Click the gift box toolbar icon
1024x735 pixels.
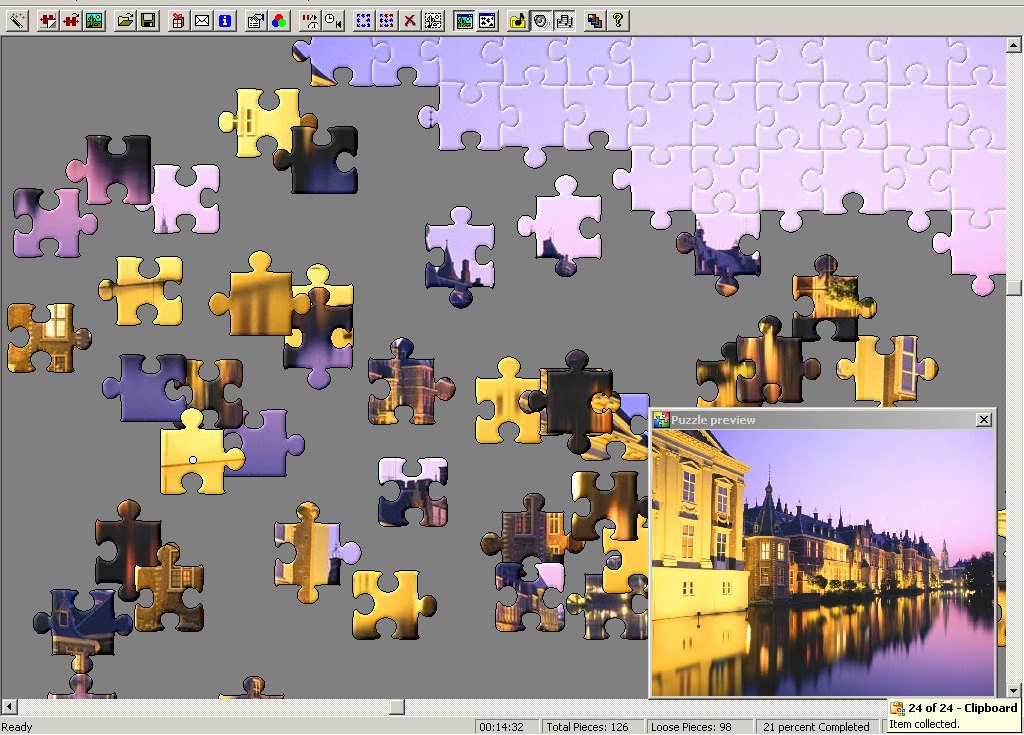coord(178,20)
